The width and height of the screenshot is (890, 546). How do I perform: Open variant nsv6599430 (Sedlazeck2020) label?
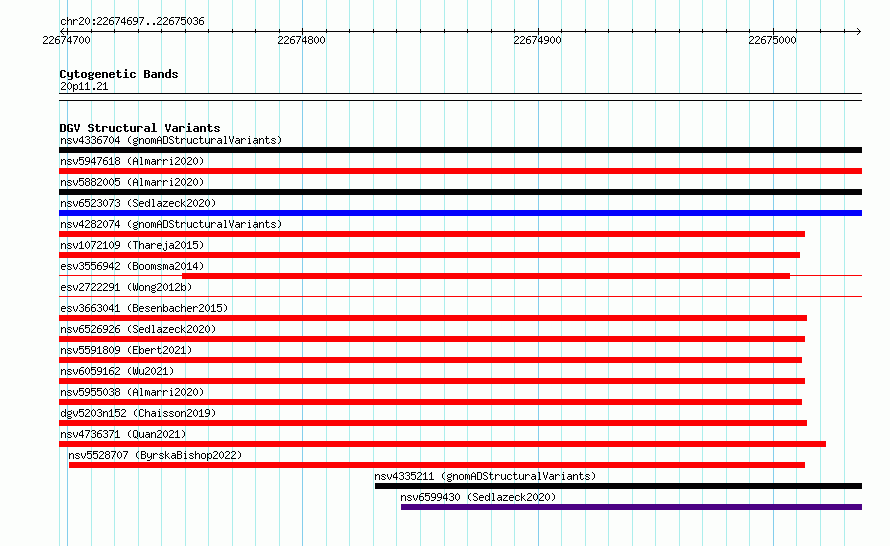[478, 497]
